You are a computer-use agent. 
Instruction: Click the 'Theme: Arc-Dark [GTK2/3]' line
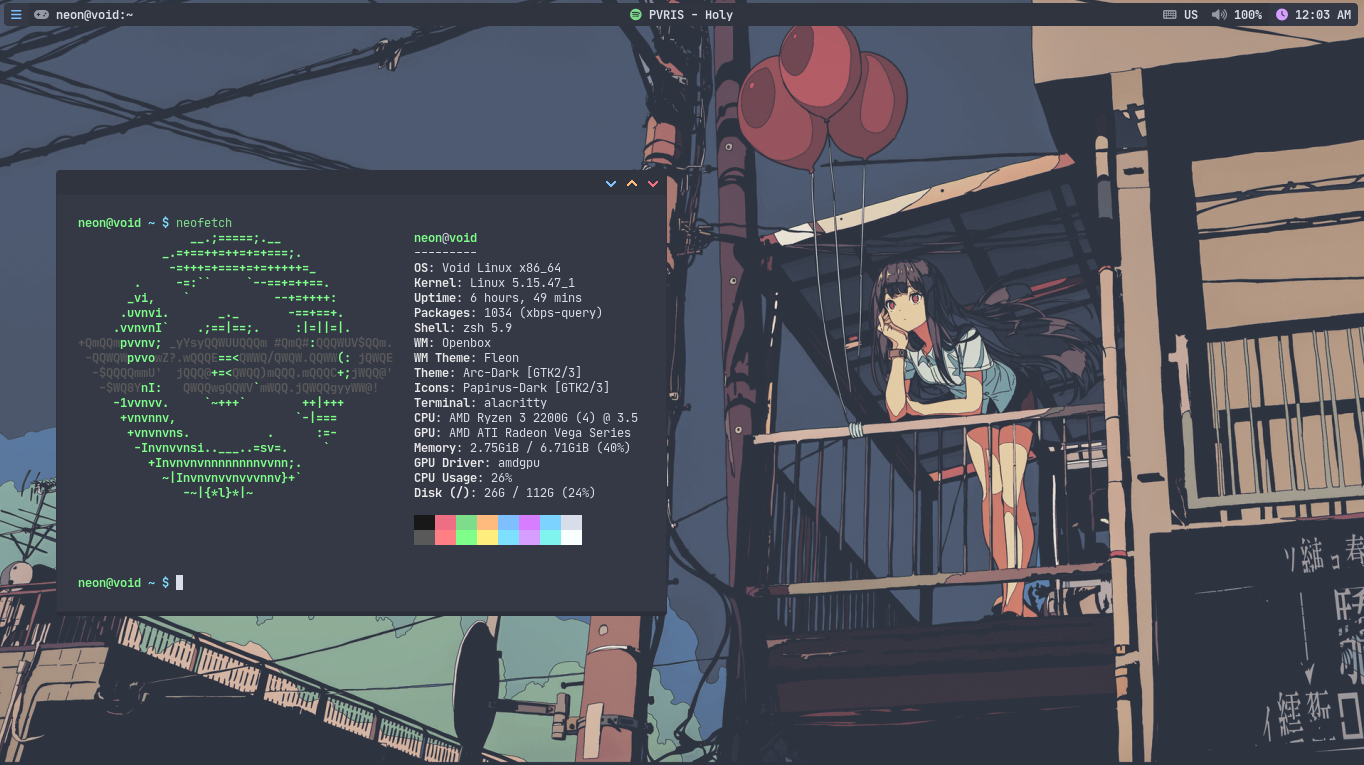(498, 373)
